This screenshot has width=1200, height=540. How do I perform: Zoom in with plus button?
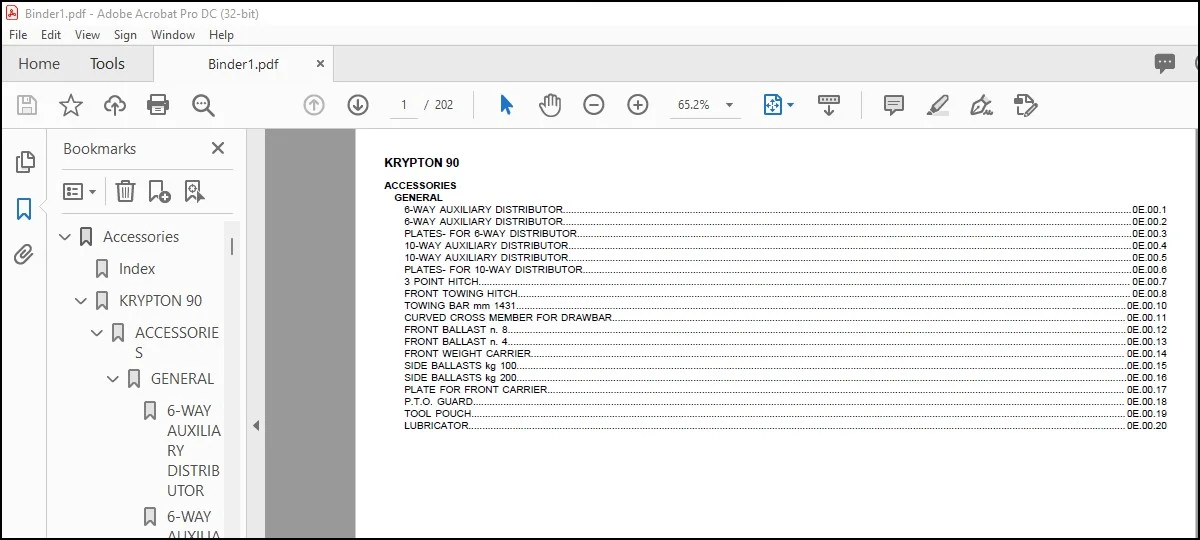tap(638, 105)
